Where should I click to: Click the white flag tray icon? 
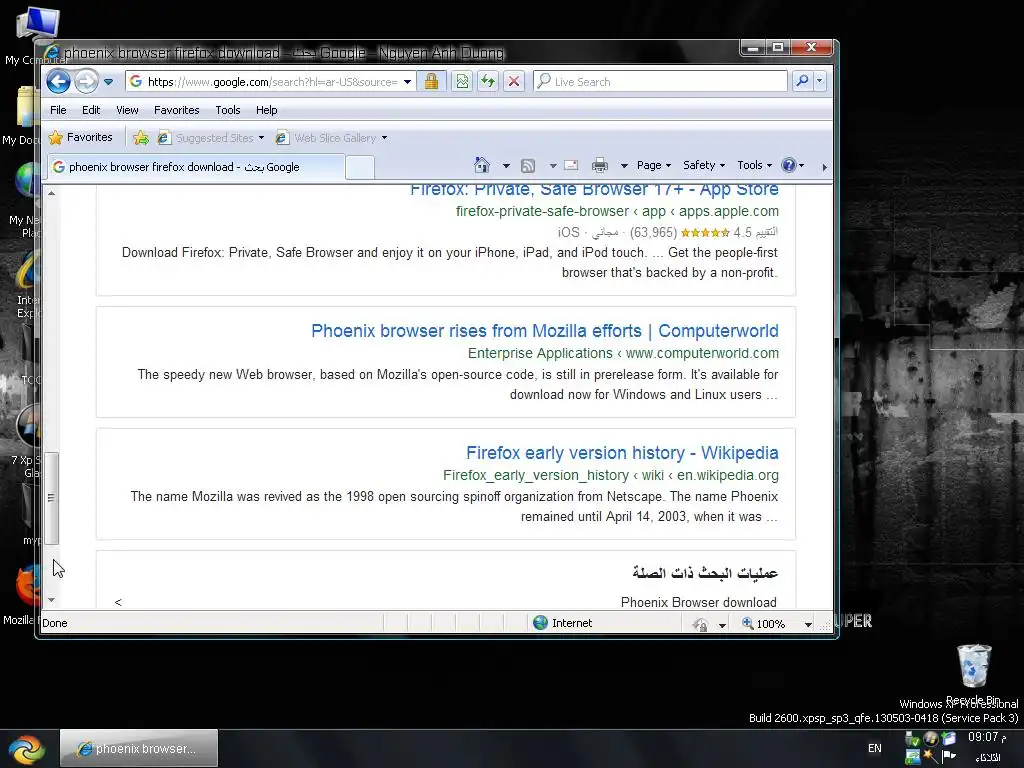[x=948, y=756]
